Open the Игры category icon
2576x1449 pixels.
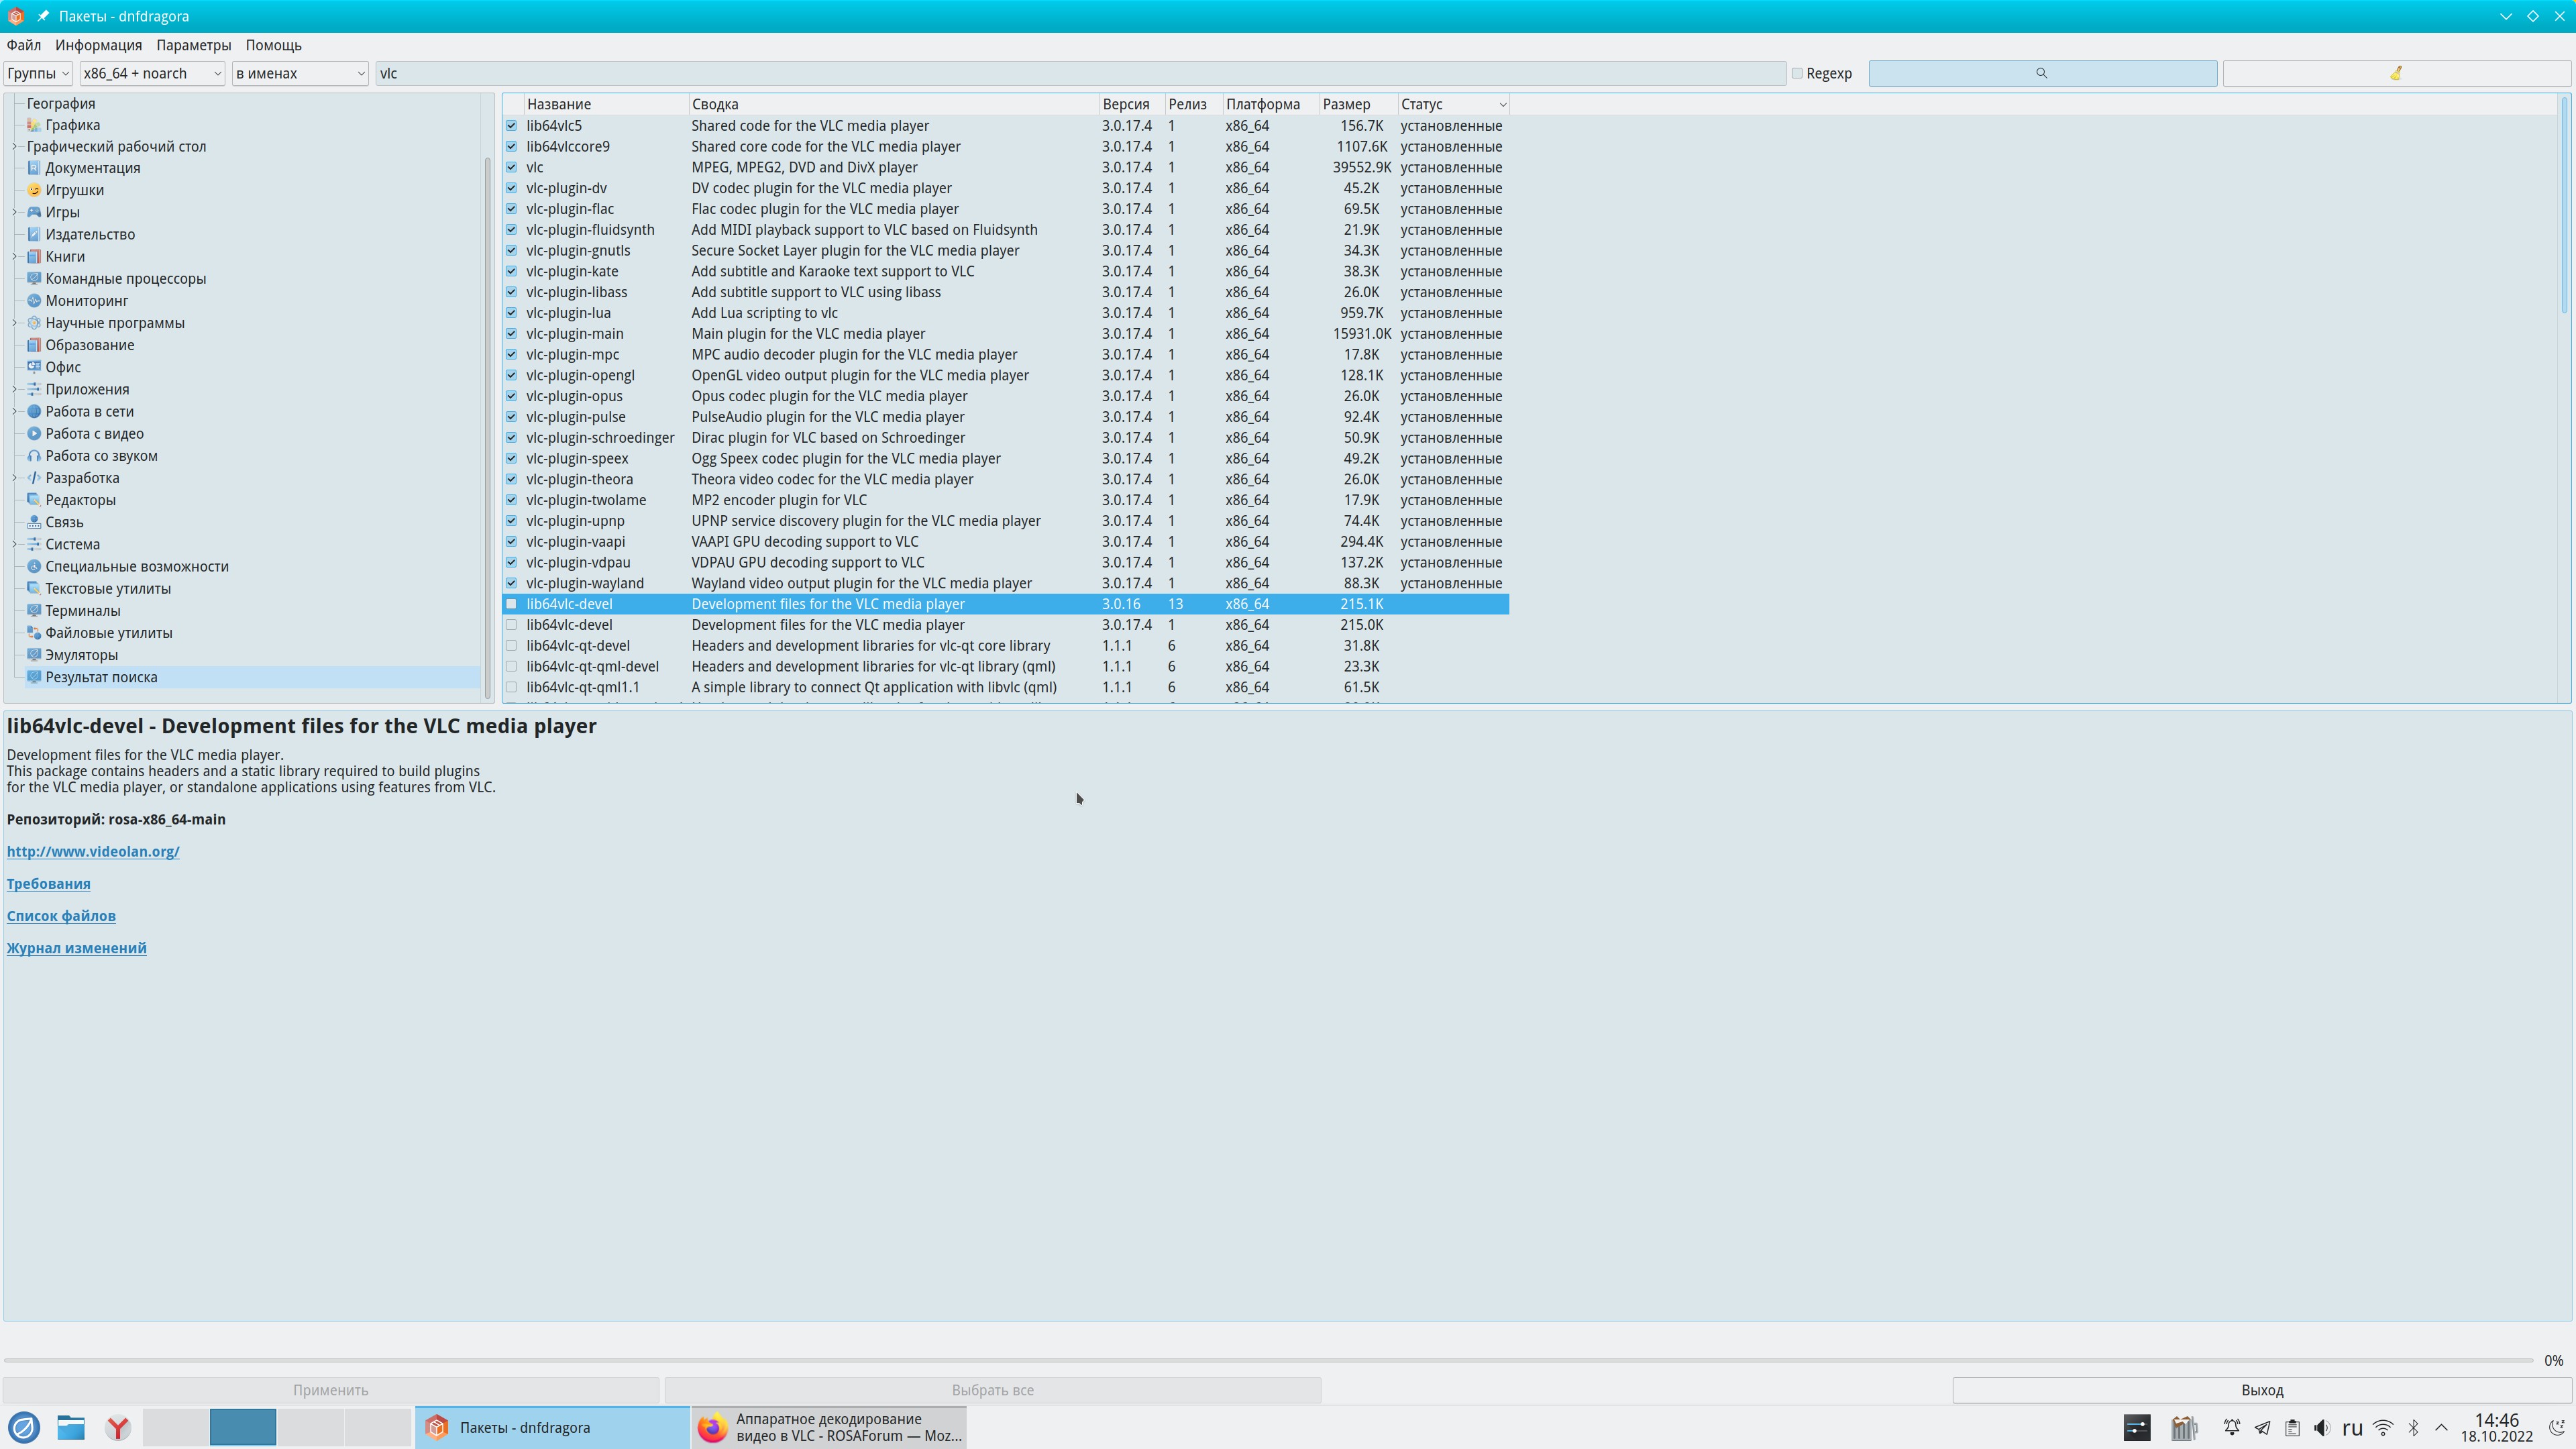(x=34, y=212)
